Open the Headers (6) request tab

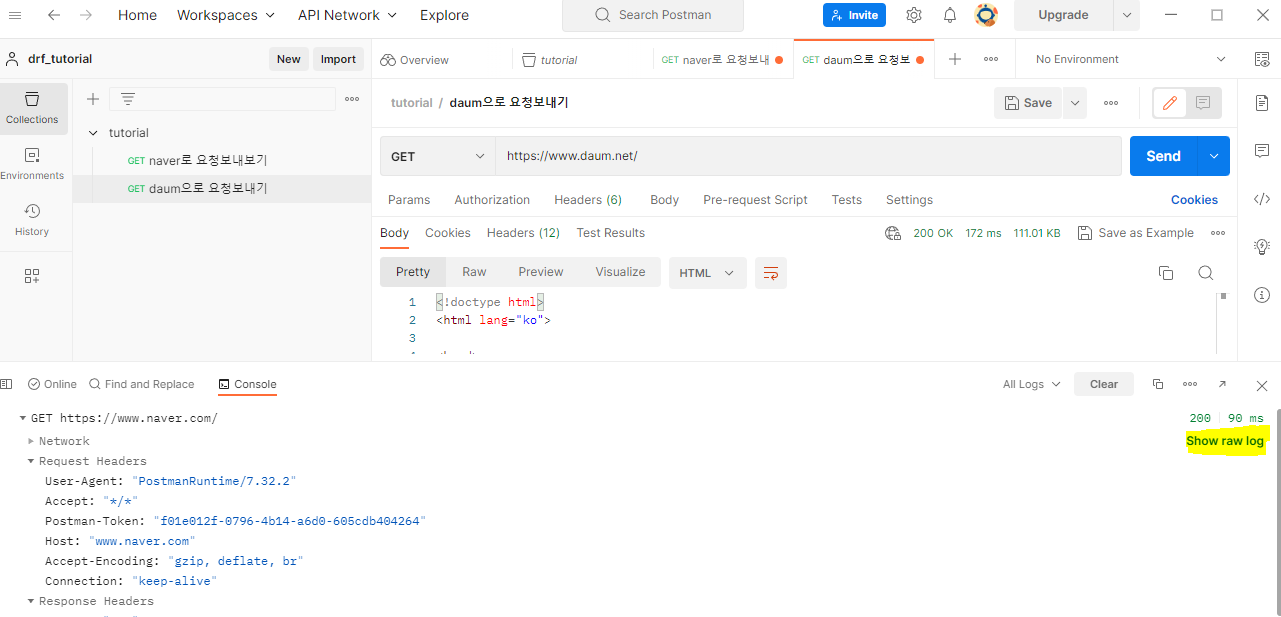point(588,200)
